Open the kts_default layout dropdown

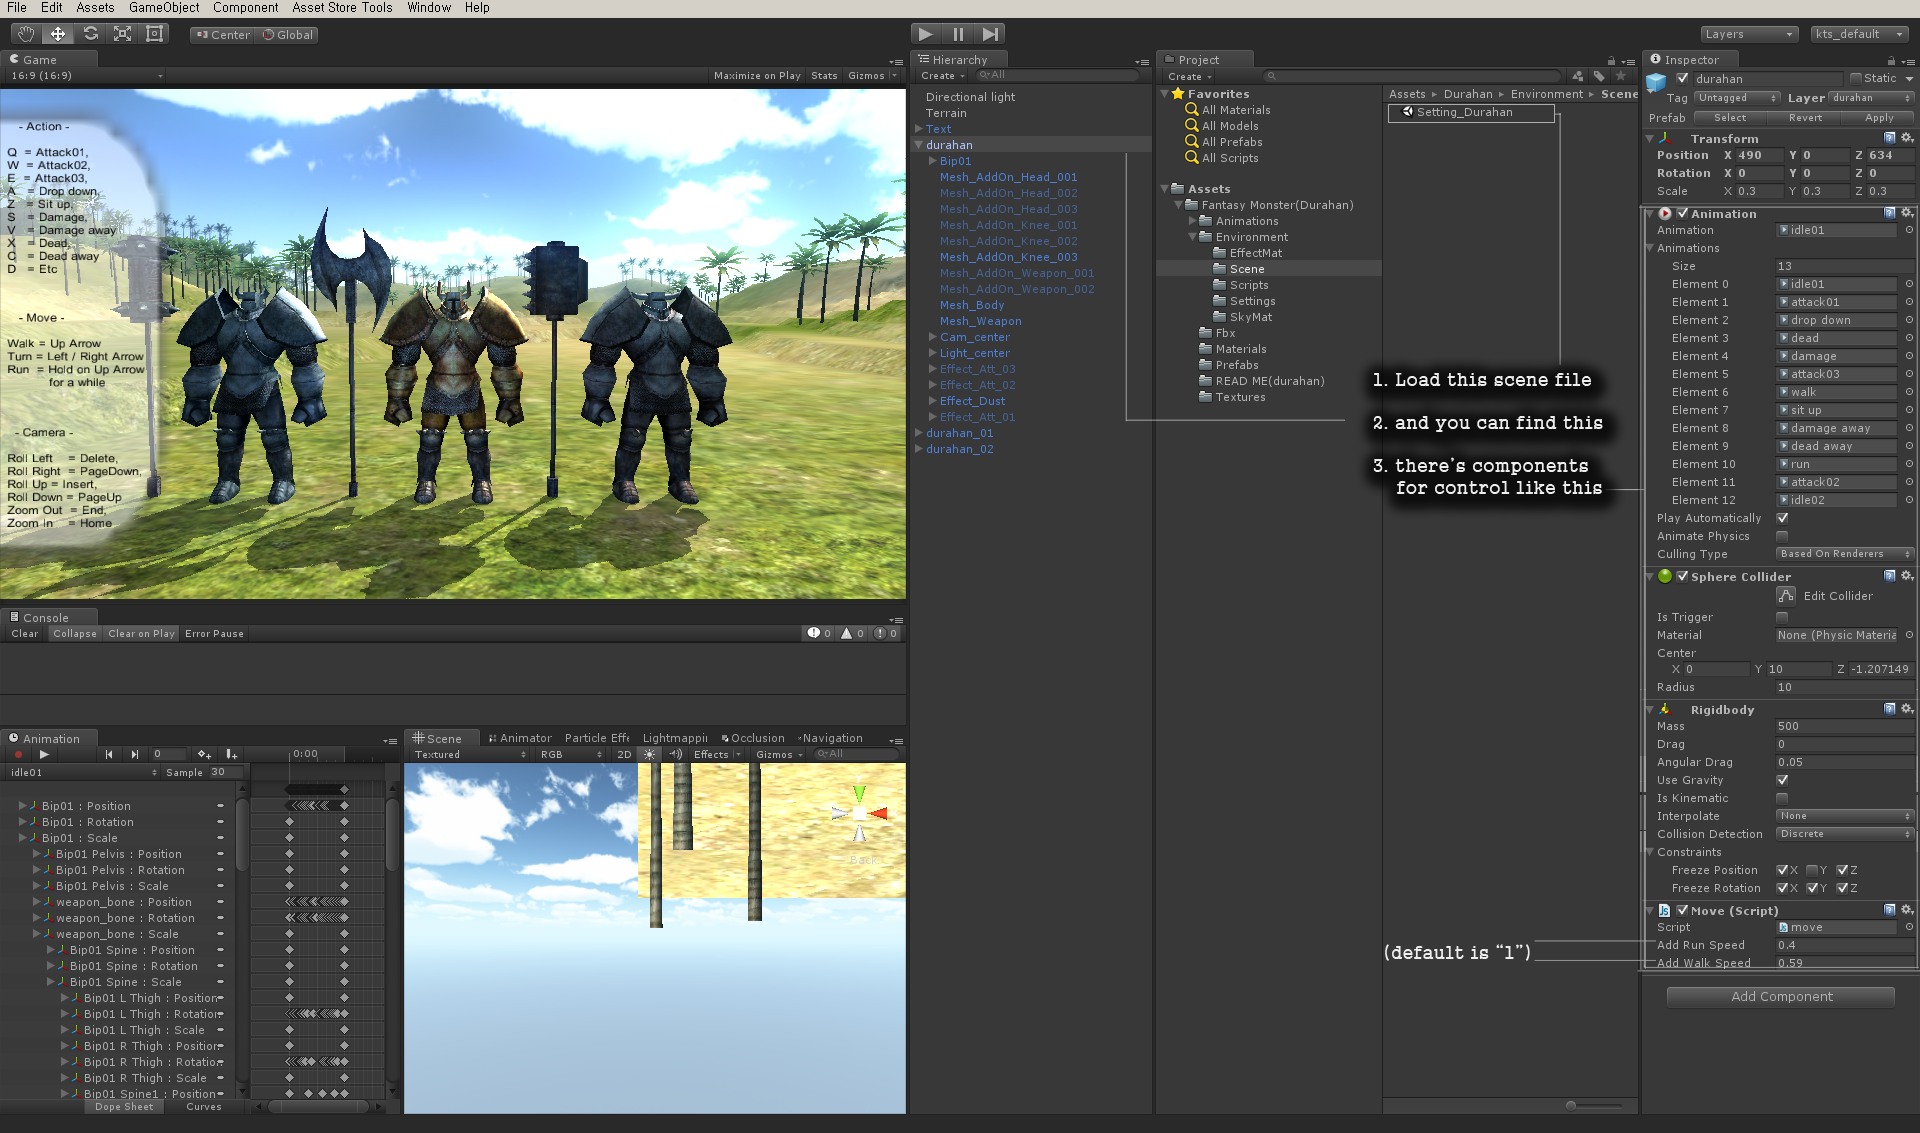point(1859,34)
